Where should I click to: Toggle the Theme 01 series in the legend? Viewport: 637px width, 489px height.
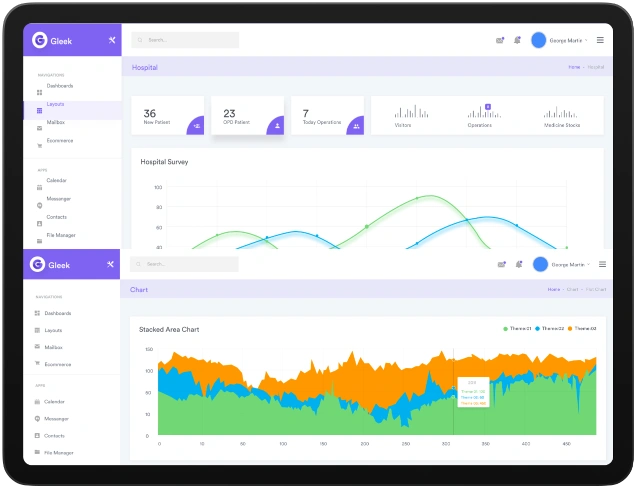point(519,329)
